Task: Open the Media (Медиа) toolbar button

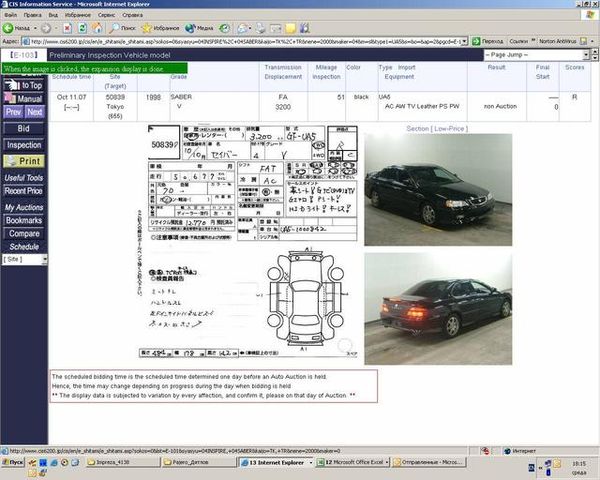Action: pyautogui.click(x=199, y=28)
